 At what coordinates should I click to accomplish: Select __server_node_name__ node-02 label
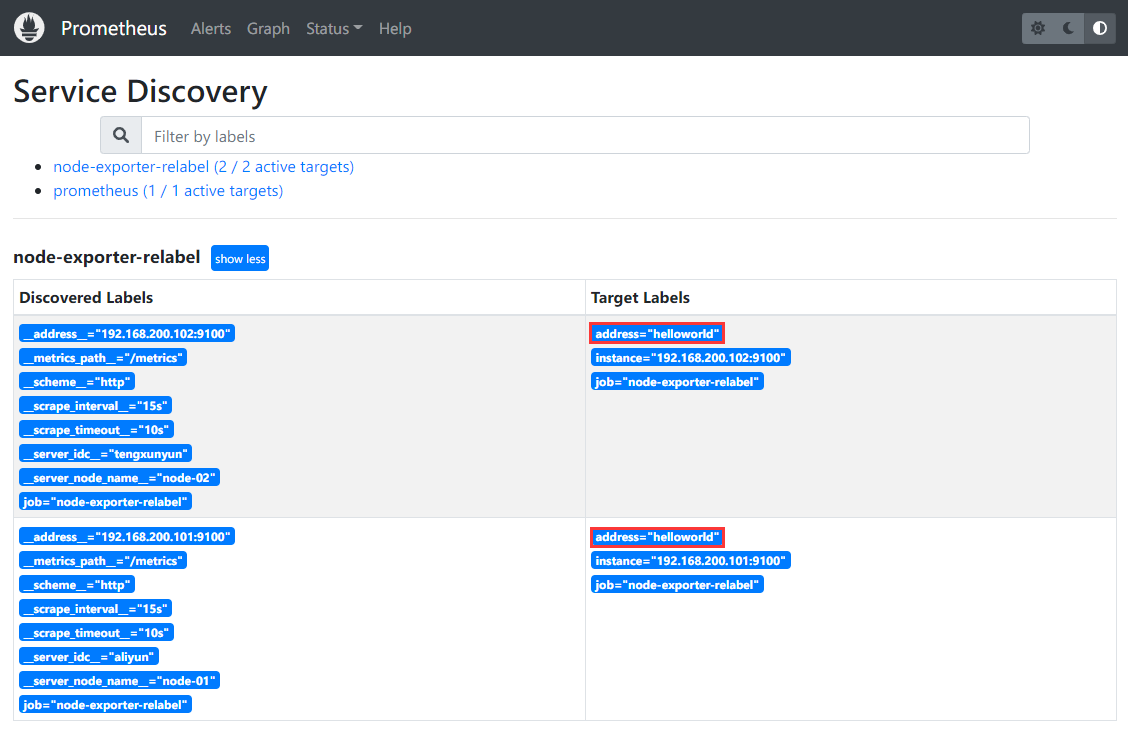[119, 478]
